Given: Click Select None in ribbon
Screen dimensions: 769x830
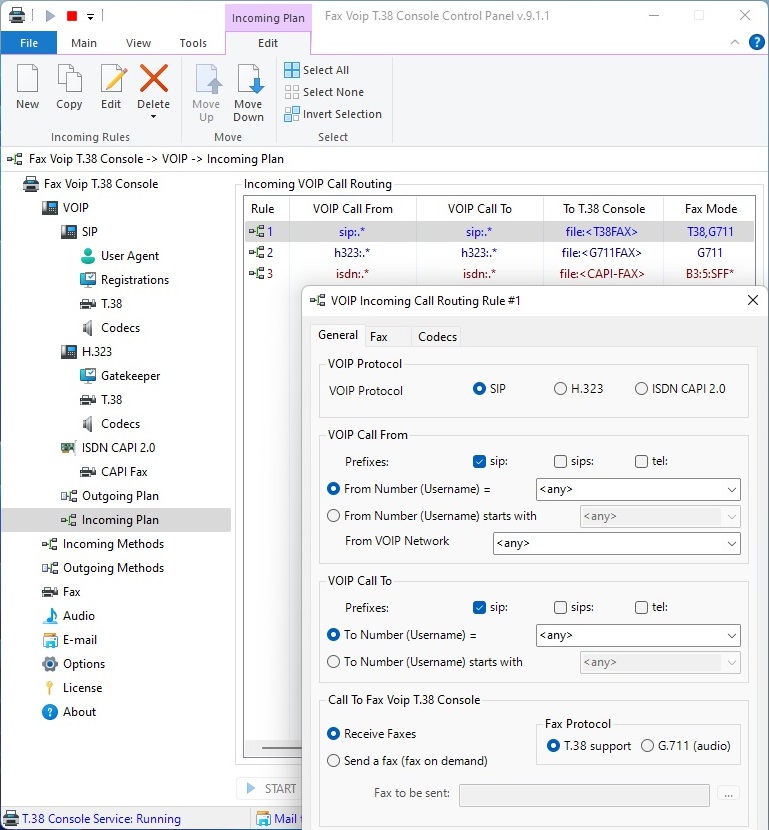Looking at the screenshot, I should [324, 92].
